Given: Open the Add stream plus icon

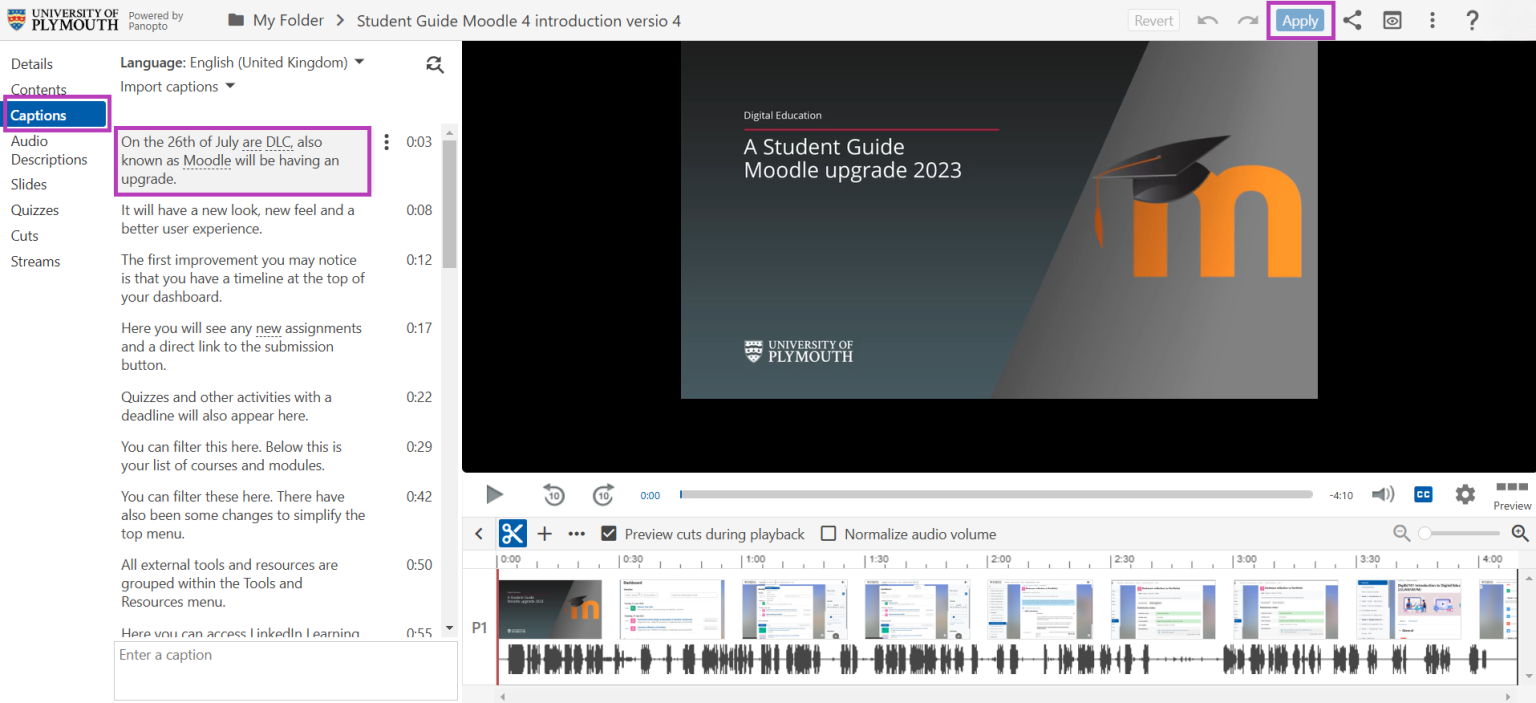Looking at the screenshot, I should point(544,533).
